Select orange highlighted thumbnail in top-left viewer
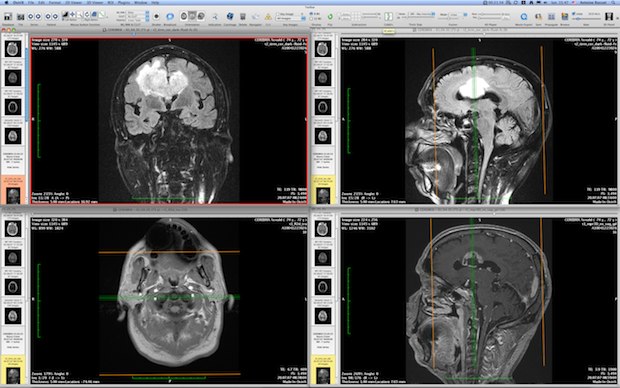 pyautogui.click(x=13, y=190)
